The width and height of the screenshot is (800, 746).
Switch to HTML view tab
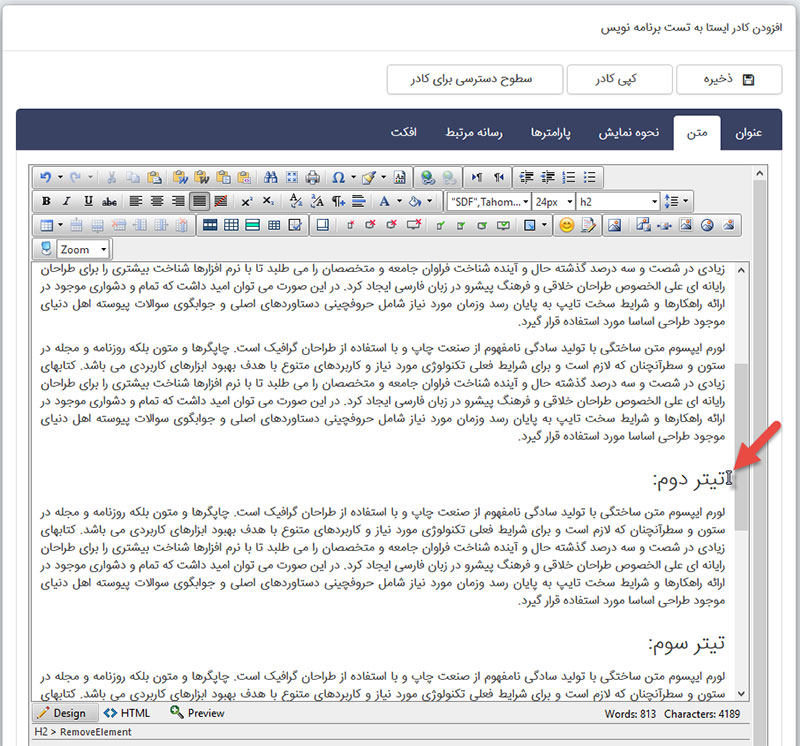tap(126, 713)
